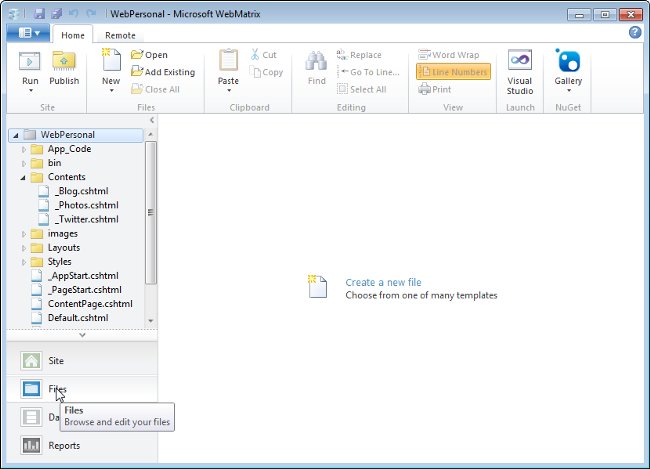
Task: Click the Redo arrow in title bar
Action: click(x=91, y=13)
